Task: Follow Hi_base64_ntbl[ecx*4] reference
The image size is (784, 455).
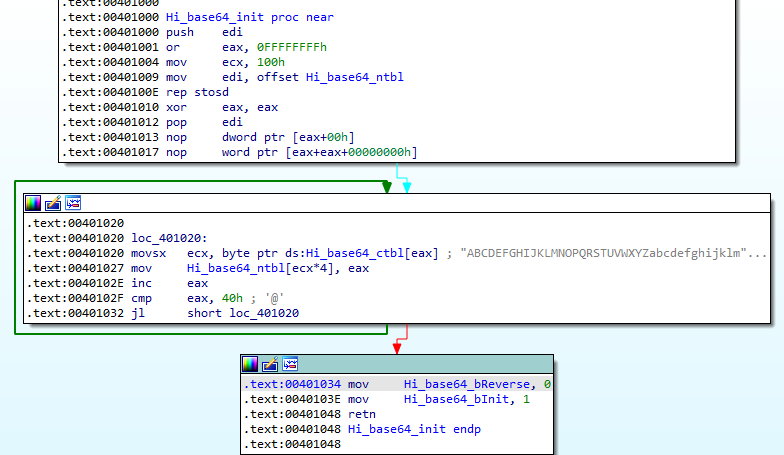Action: [x=260, y=268]
